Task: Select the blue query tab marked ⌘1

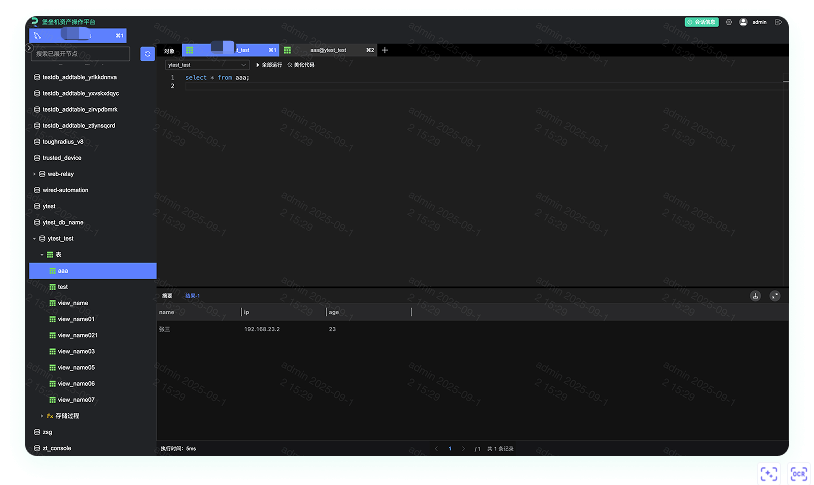Action: (x=230, y=50)
